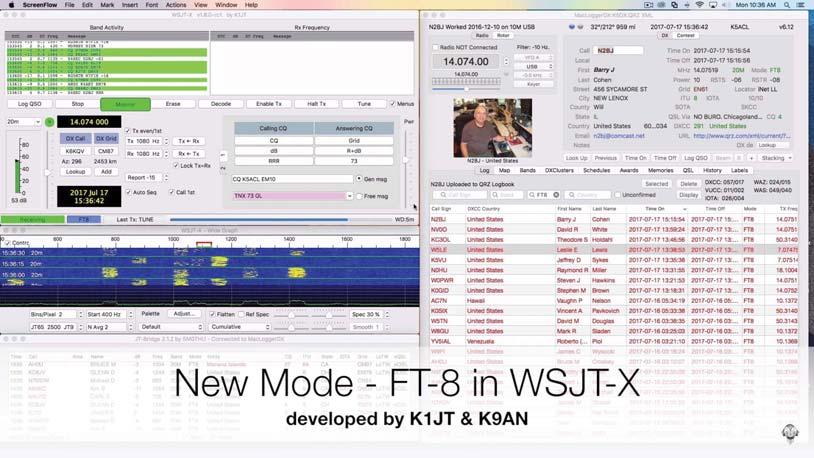Click the Halt Tx button
This screenshot has height=458, width=814.
pos(316,104)
